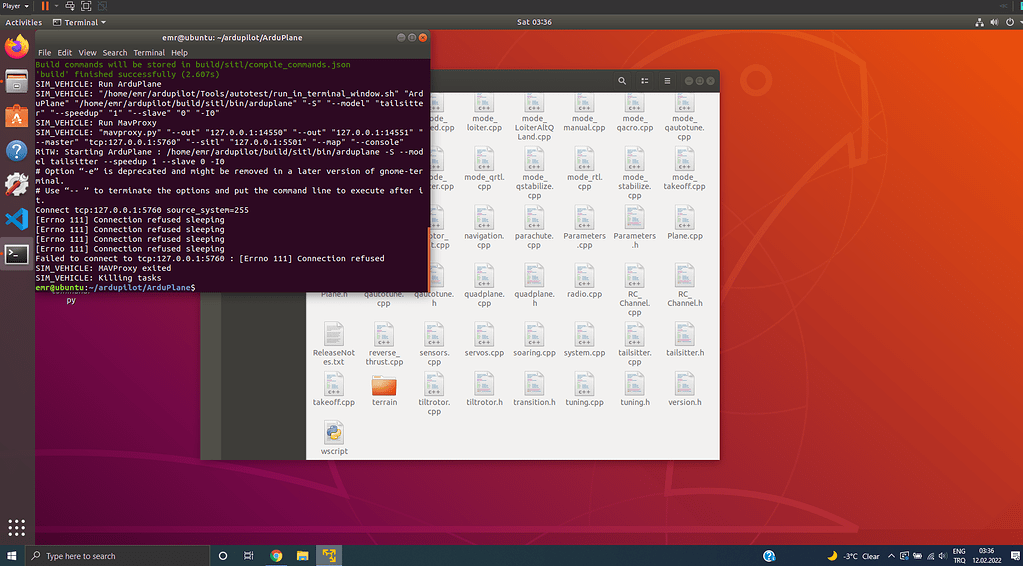Click the Activities button

(24, 22)
